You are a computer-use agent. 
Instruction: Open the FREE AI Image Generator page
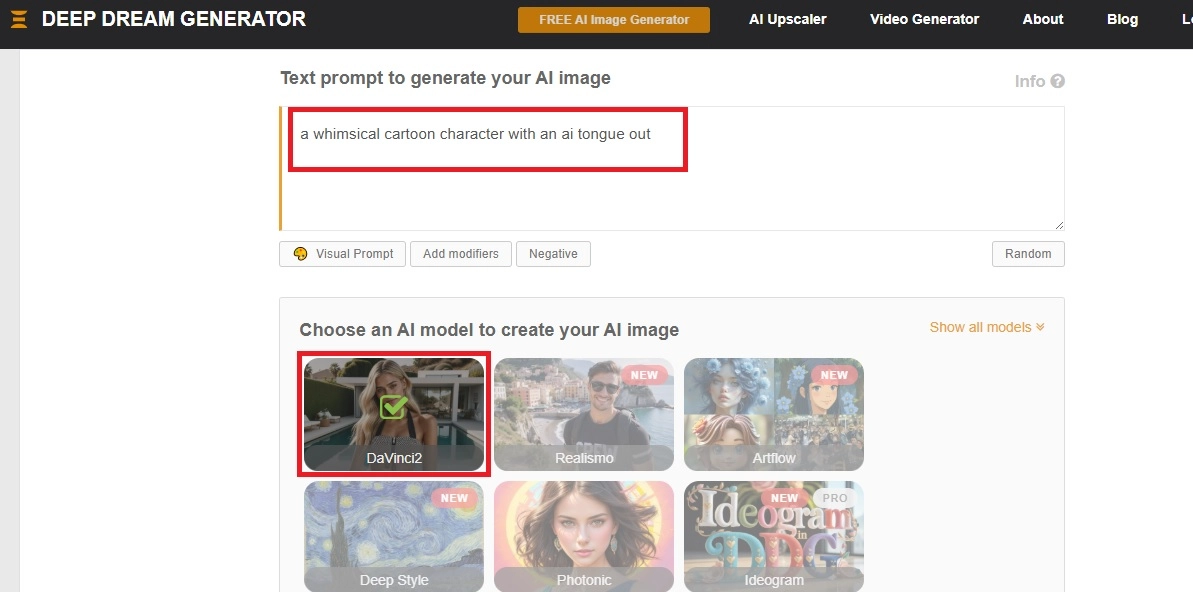coord(613,20)
